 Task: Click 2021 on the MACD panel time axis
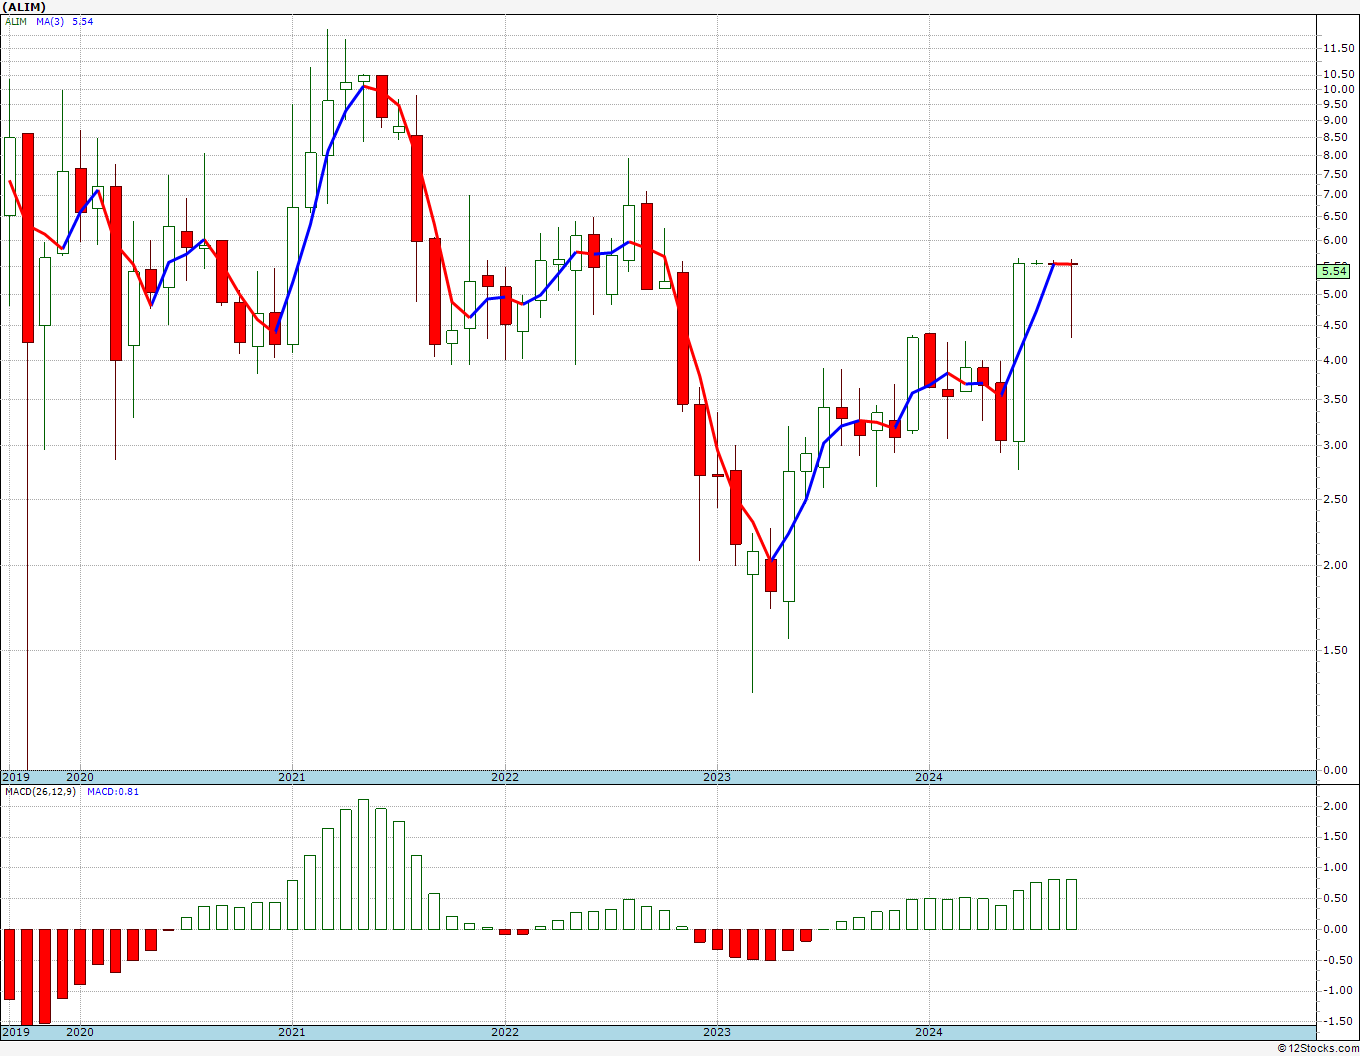pyautogui.click(x=292, y=1032)
